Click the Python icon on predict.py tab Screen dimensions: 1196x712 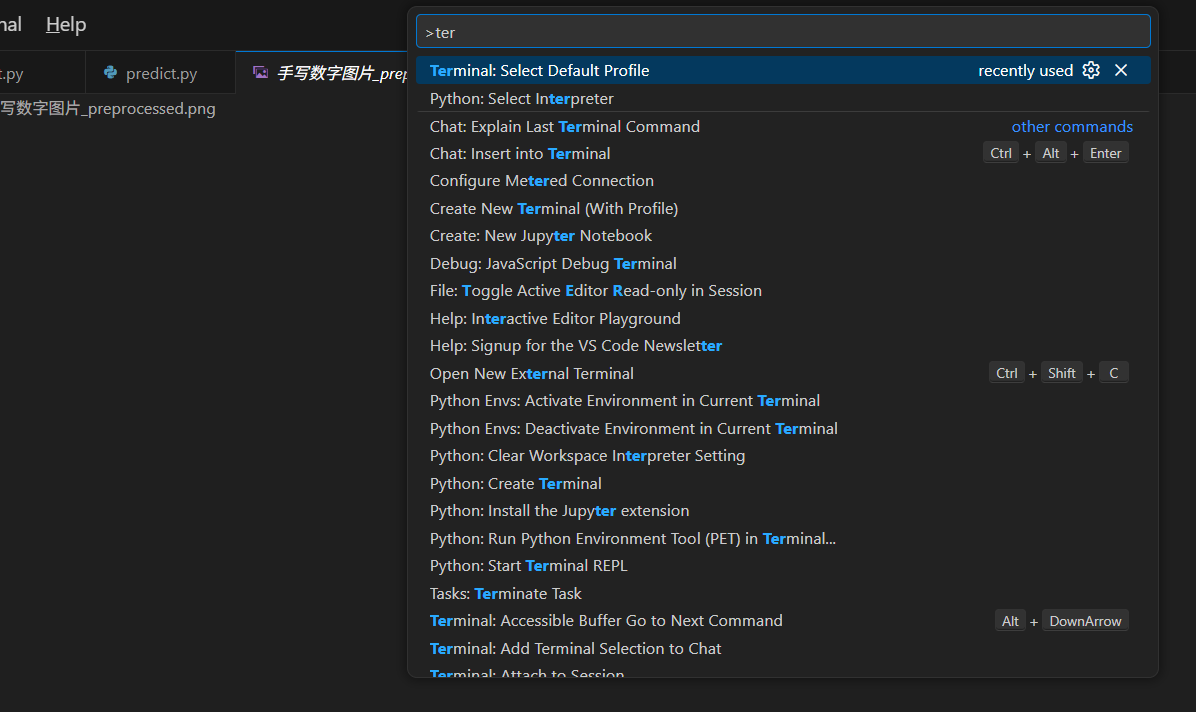[111, 72]
